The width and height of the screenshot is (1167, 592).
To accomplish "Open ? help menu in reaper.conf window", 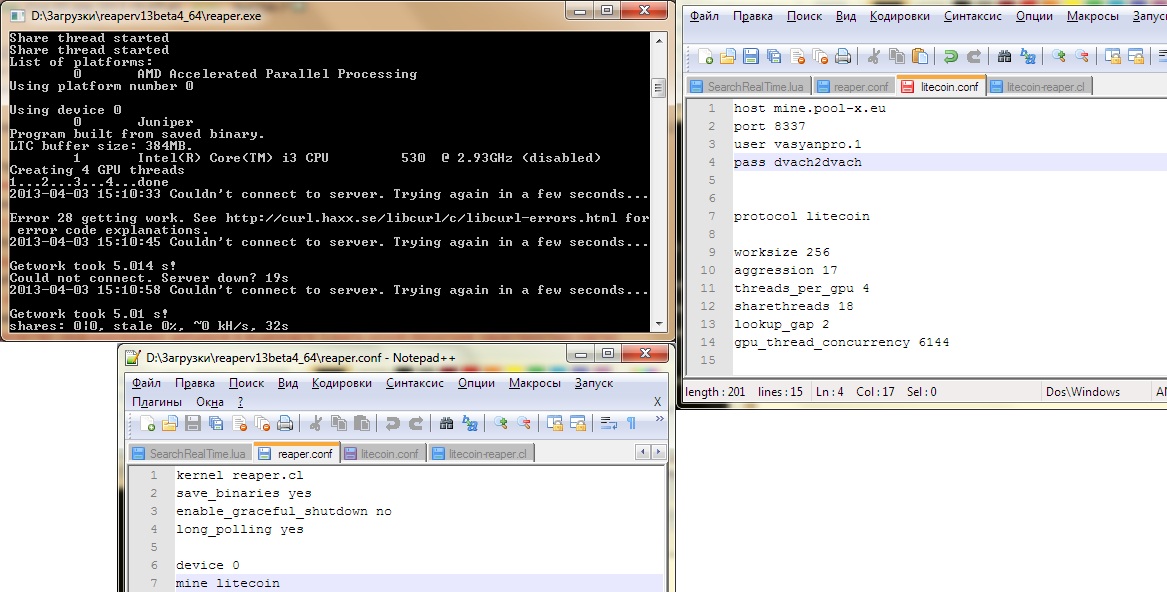I will click(x=240, y=402).
